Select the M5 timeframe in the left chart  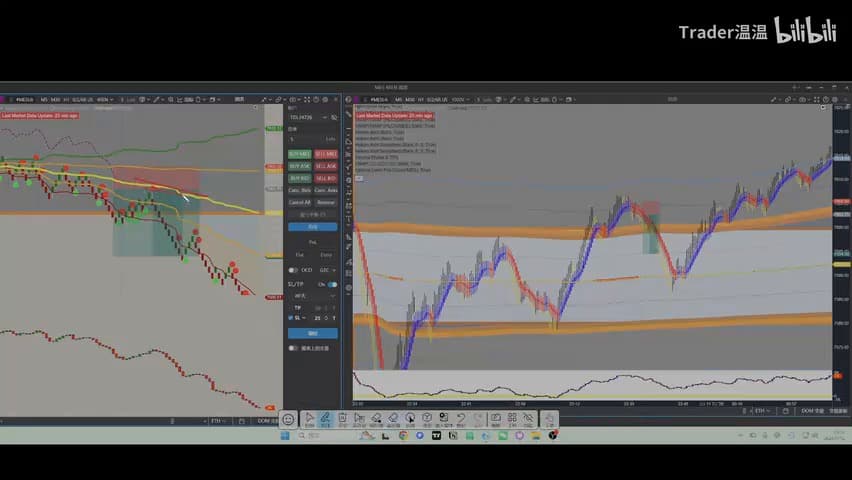click(x=44, y=100)
